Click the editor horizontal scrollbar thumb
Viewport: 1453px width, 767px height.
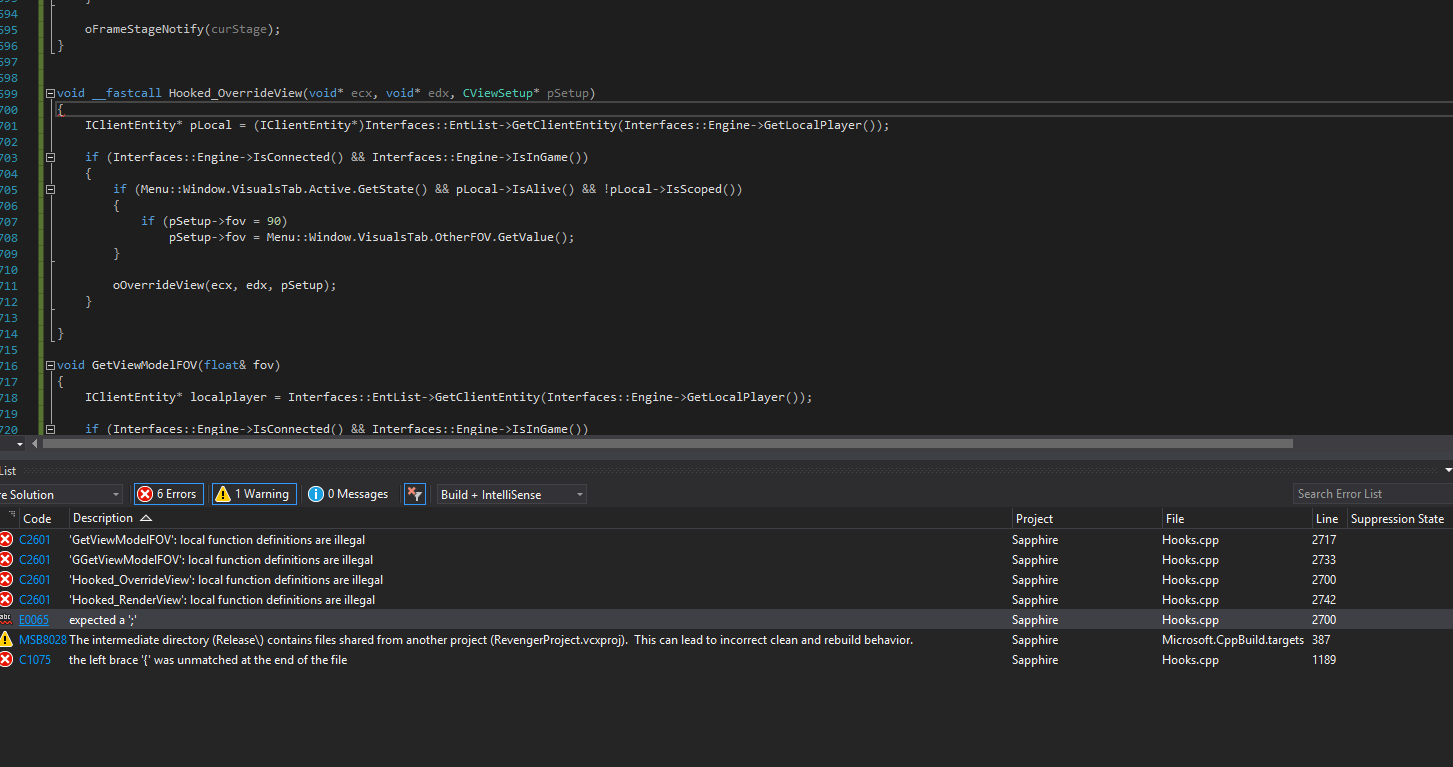(667, 443)
